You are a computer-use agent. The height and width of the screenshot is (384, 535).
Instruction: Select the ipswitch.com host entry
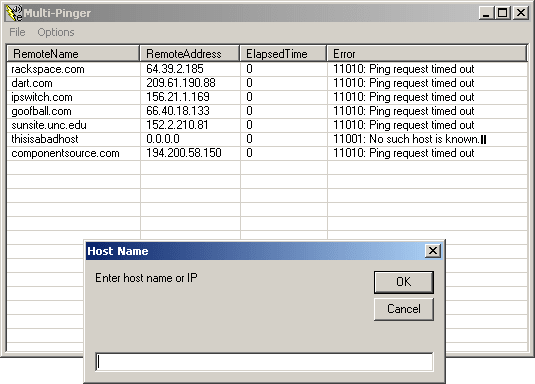[42, 97]
